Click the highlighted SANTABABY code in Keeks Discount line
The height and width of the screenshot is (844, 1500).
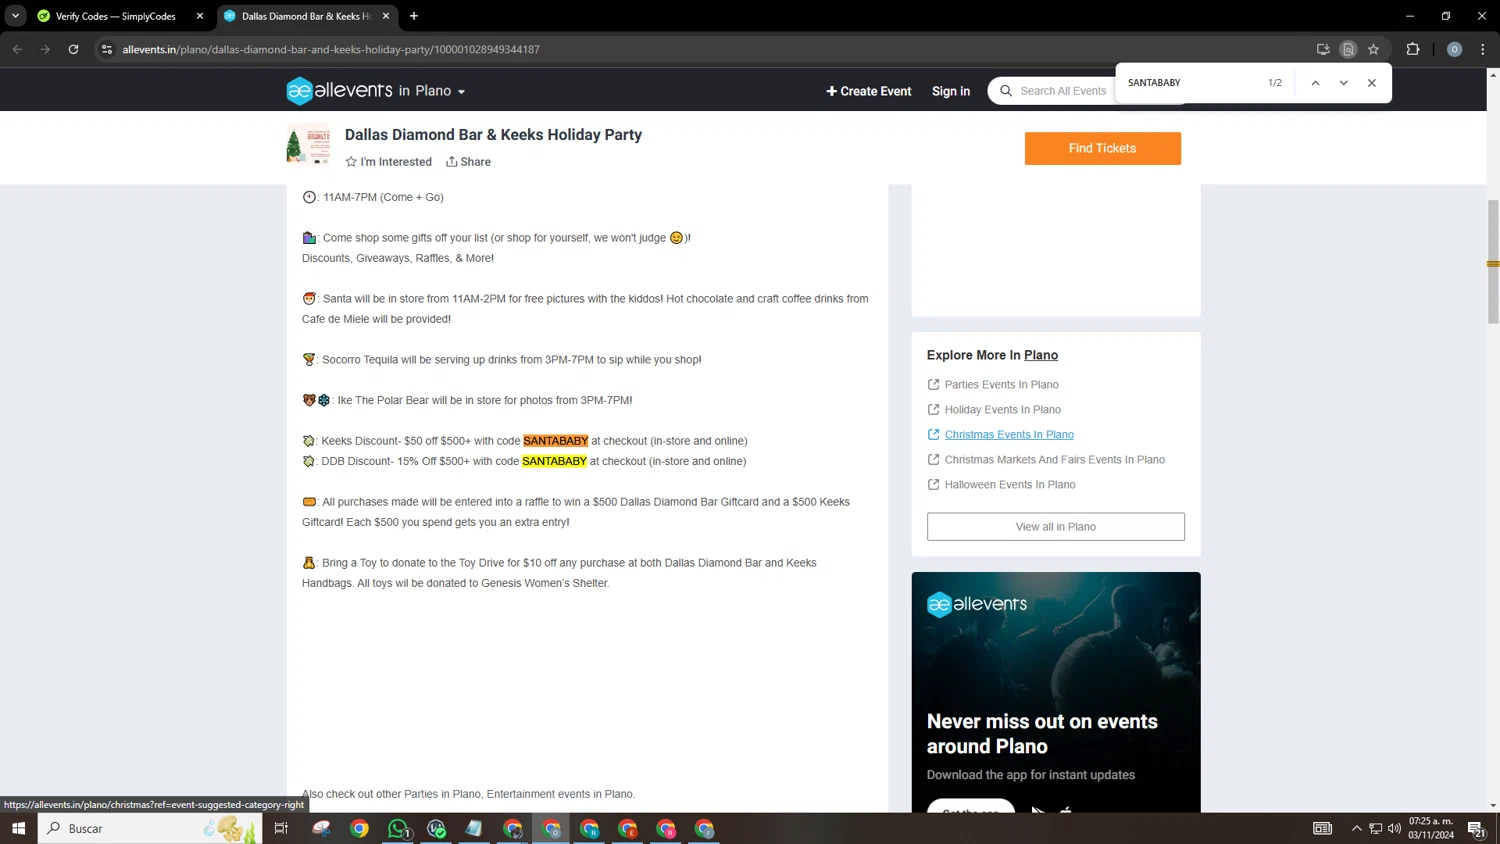[555, 441]
